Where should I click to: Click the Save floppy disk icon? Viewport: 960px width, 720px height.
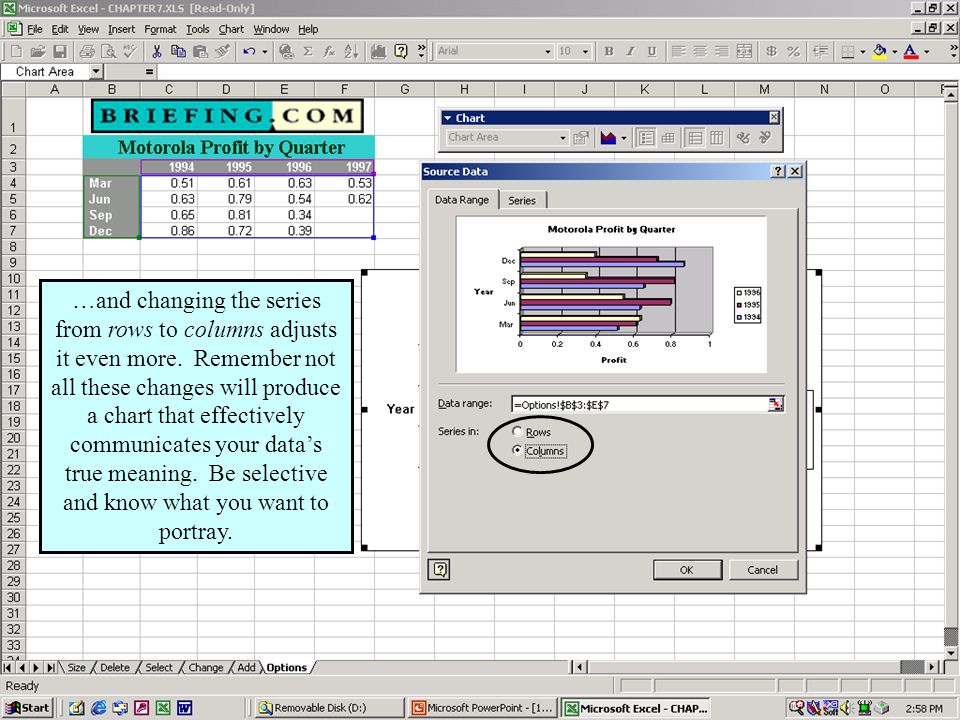(x=59, y=51)
